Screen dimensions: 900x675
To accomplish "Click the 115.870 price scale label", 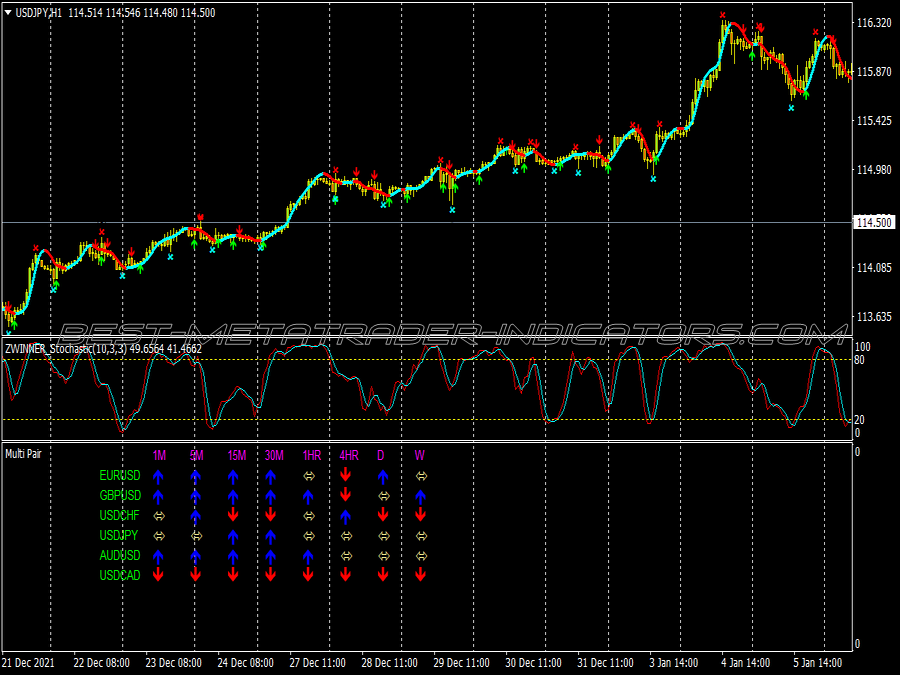I will pyautogui.click(x=874, y=72).
